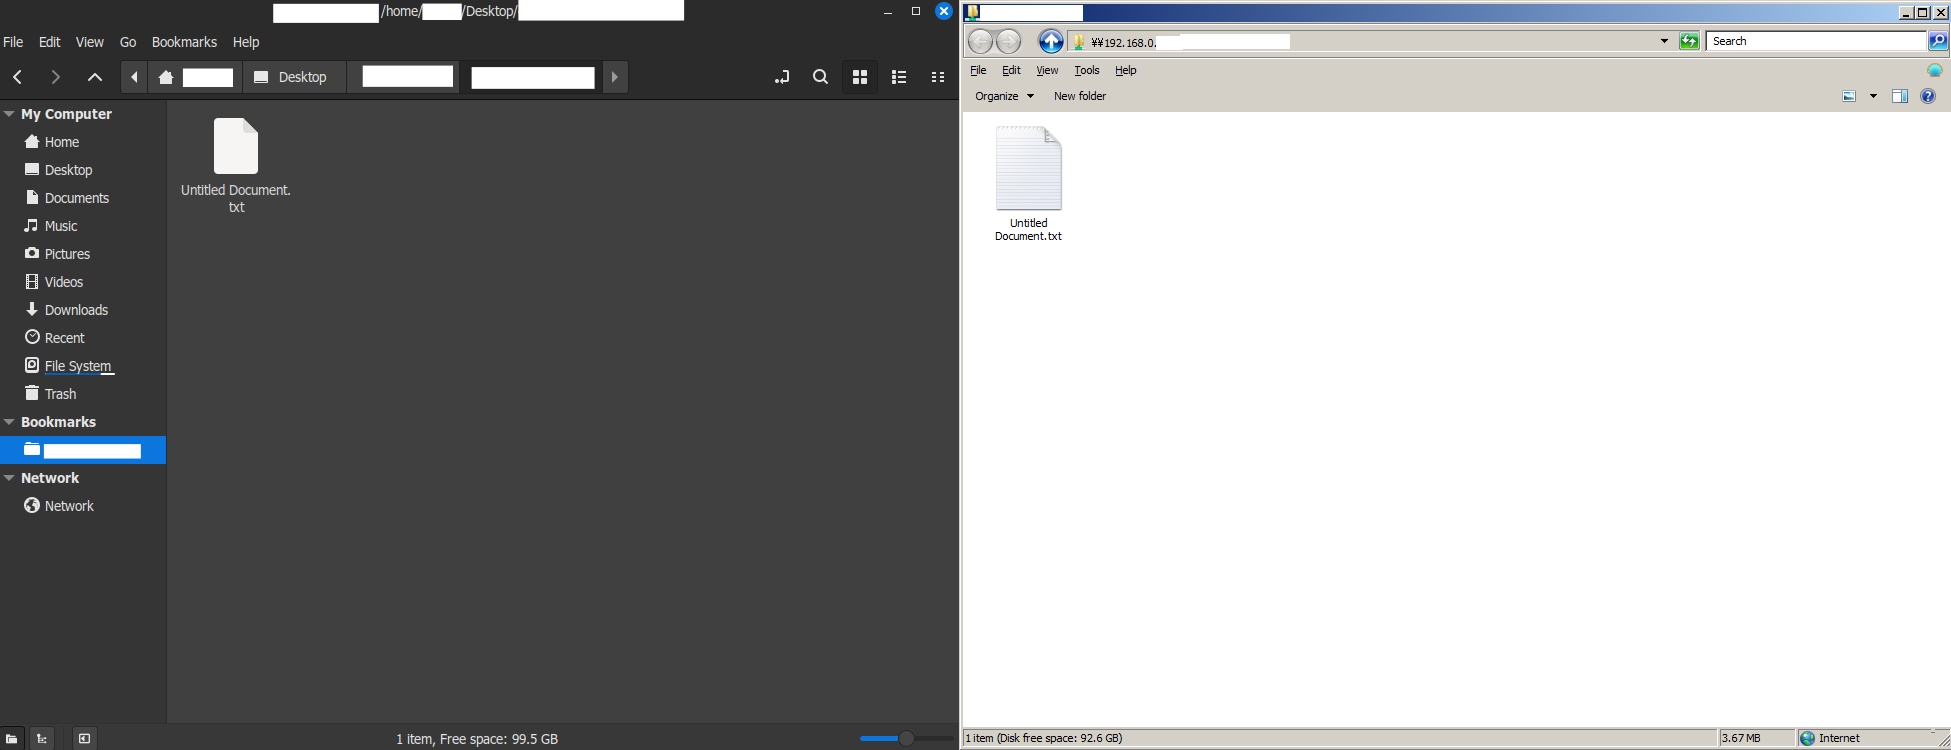Select Untitled Document.txt in Explorer
This screenshot has height=750, width=1951.
point(1028,184)
